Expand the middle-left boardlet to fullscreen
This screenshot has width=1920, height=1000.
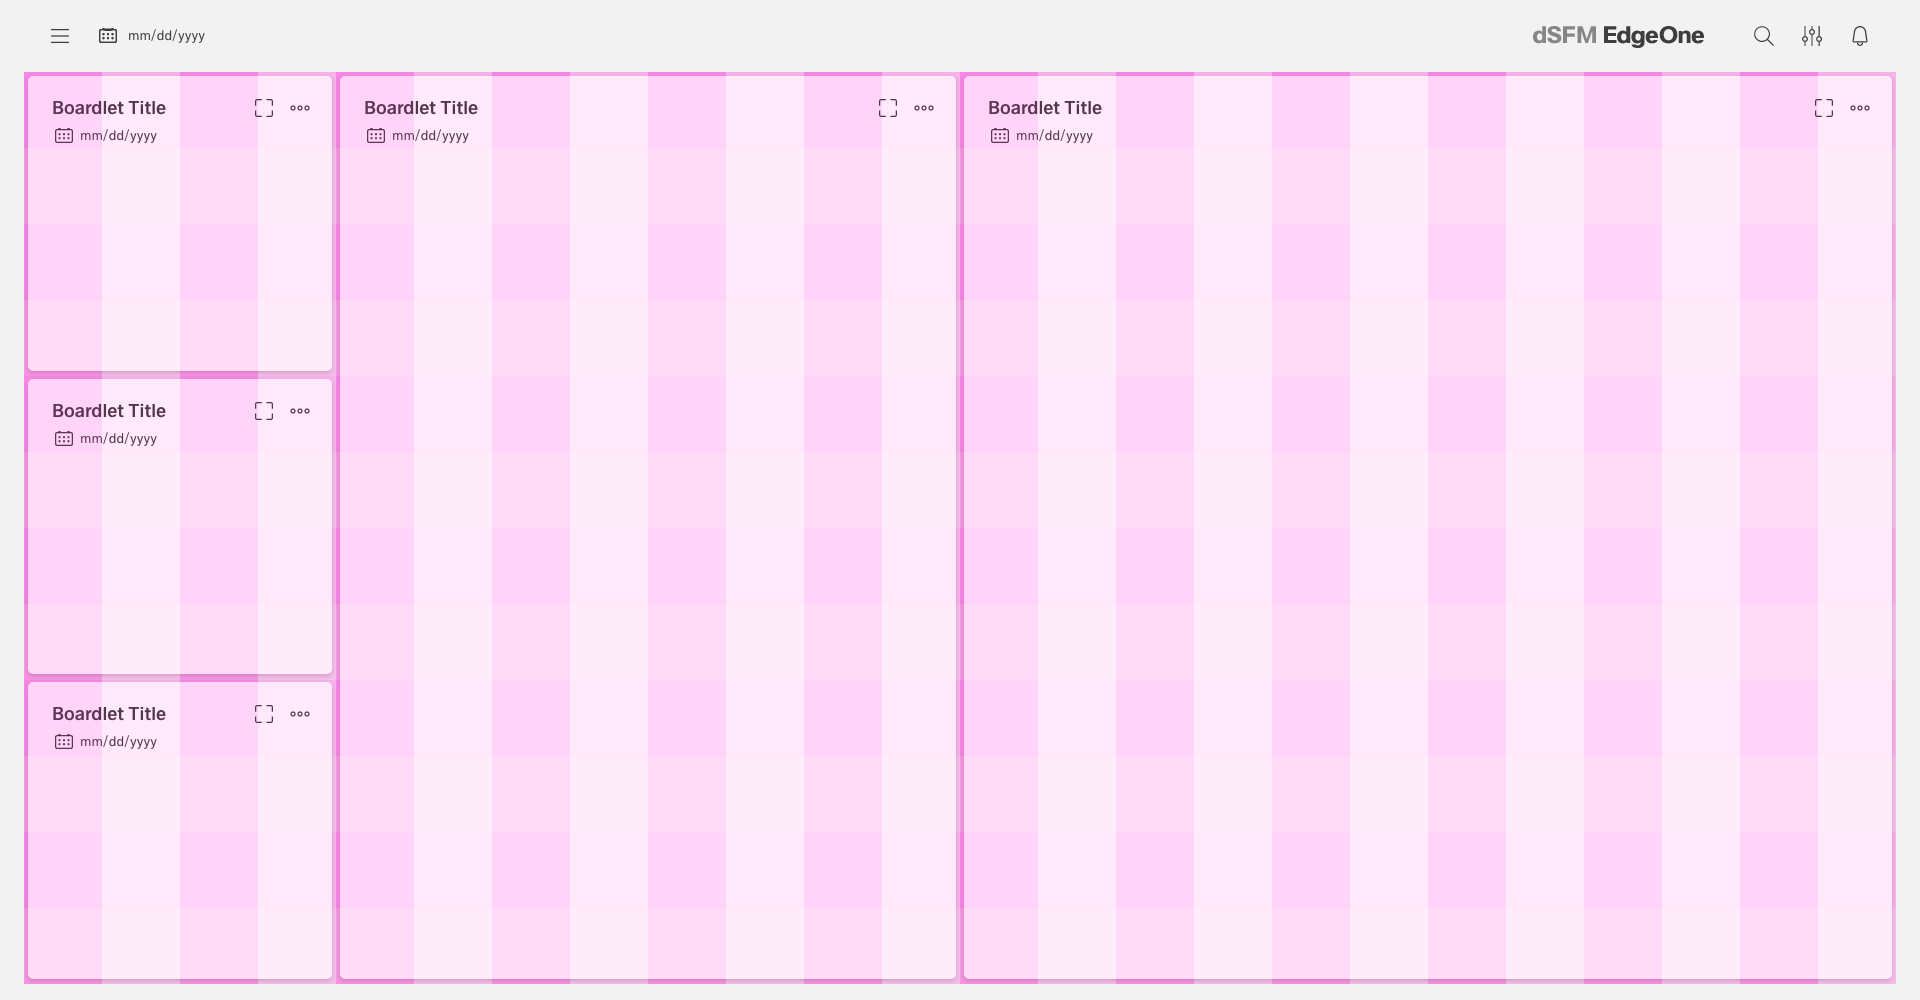click(x=264, y=411)
